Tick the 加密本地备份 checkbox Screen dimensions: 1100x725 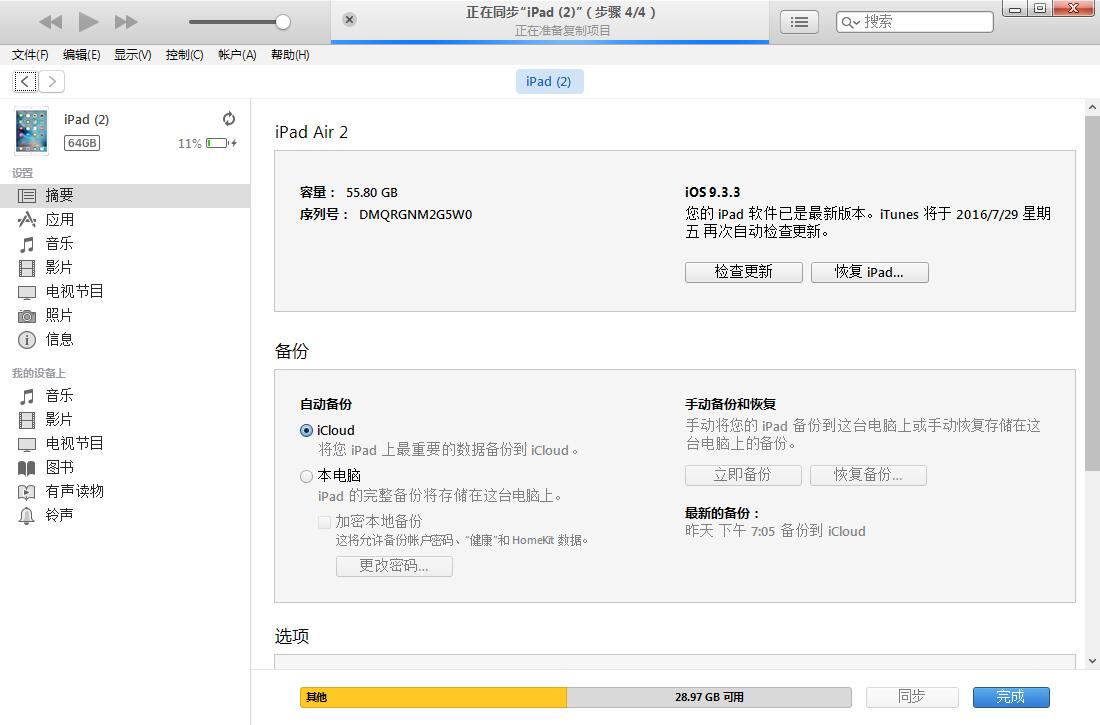click(324, 522)
